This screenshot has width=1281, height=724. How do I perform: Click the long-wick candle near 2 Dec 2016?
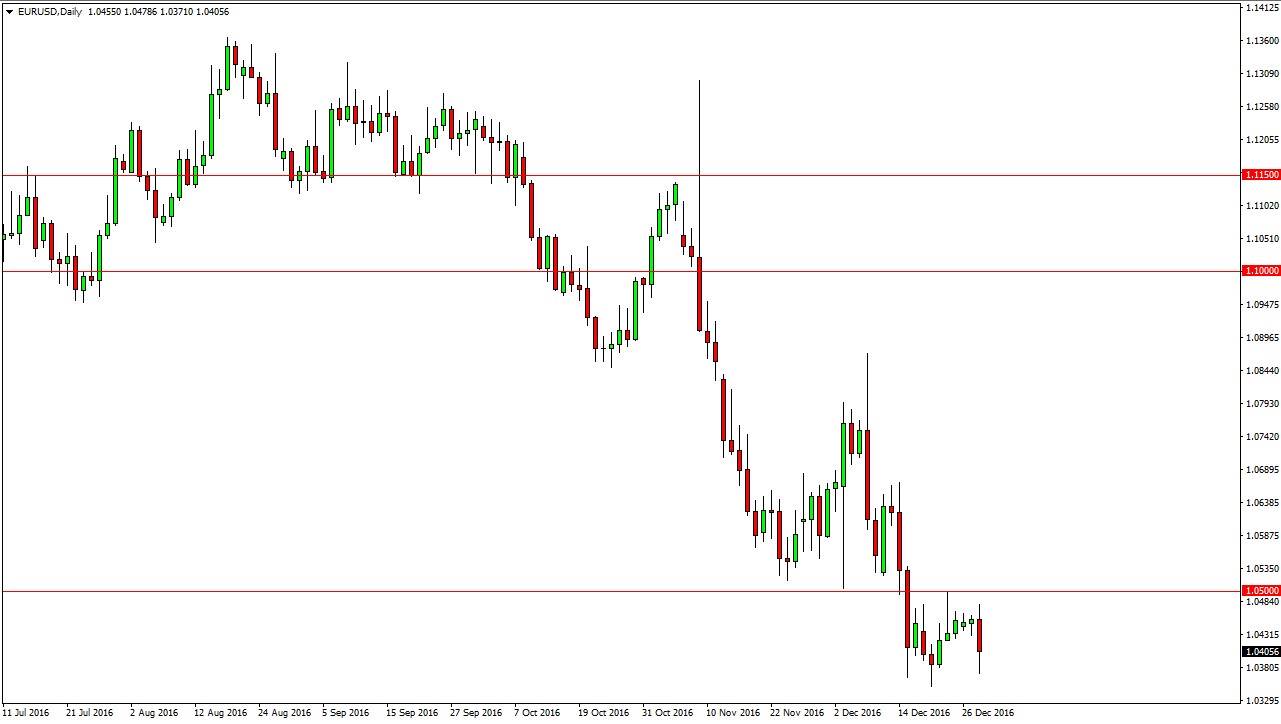[867, 470]
